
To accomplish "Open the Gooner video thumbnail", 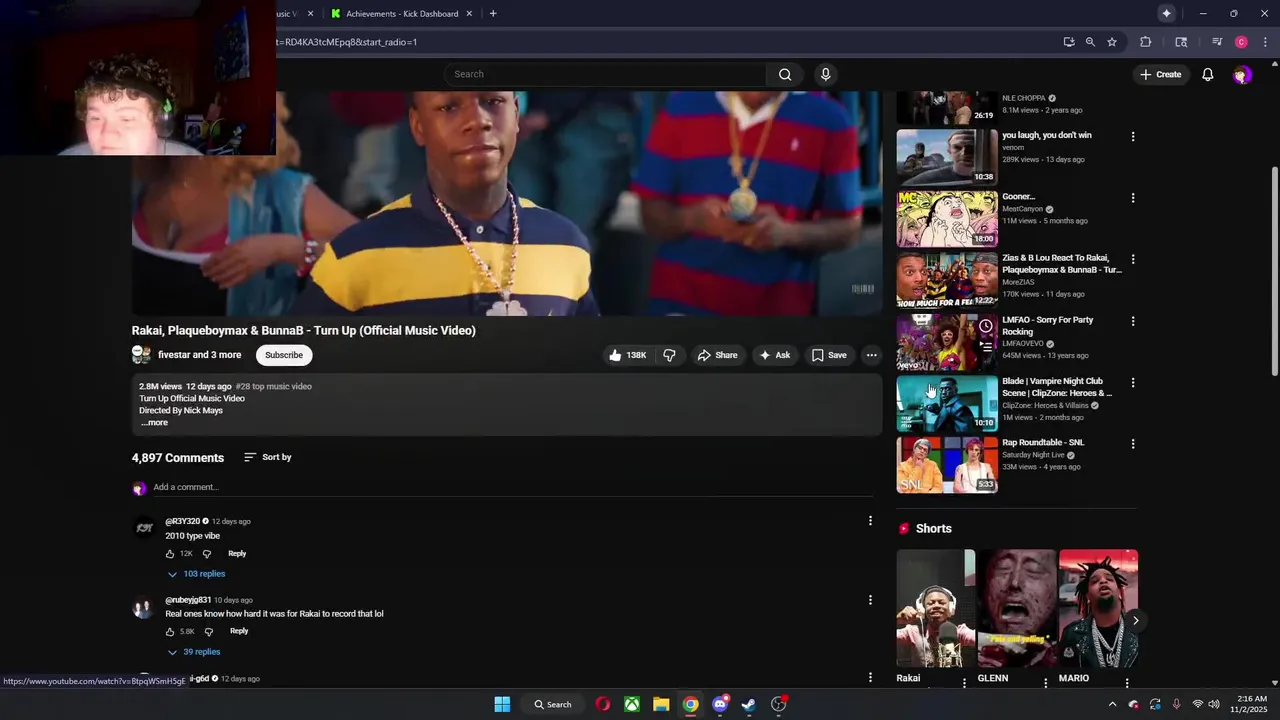I will [947, 219].
